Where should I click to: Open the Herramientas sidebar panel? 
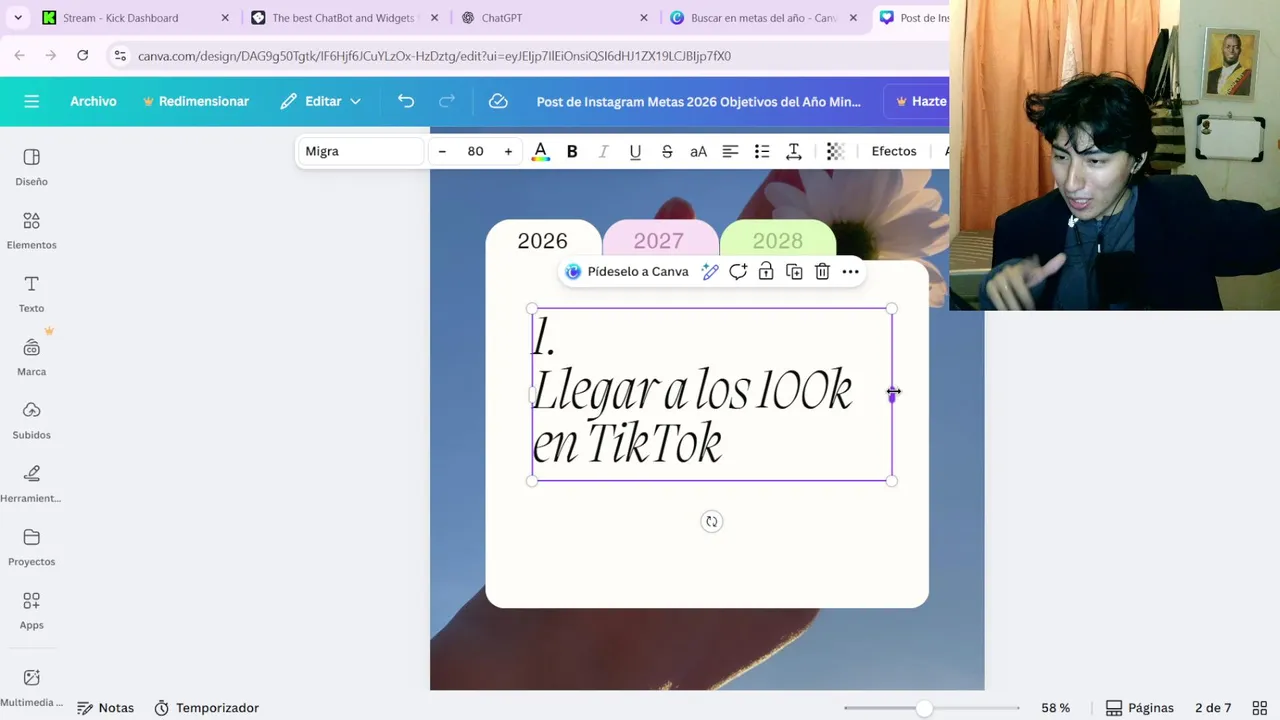tap(31, 484)
